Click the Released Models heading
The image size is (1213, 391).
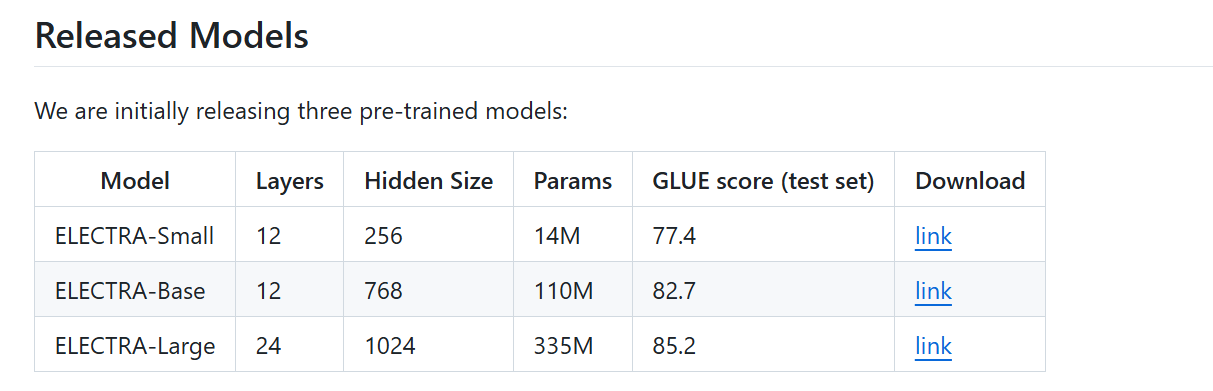[171, 36]
